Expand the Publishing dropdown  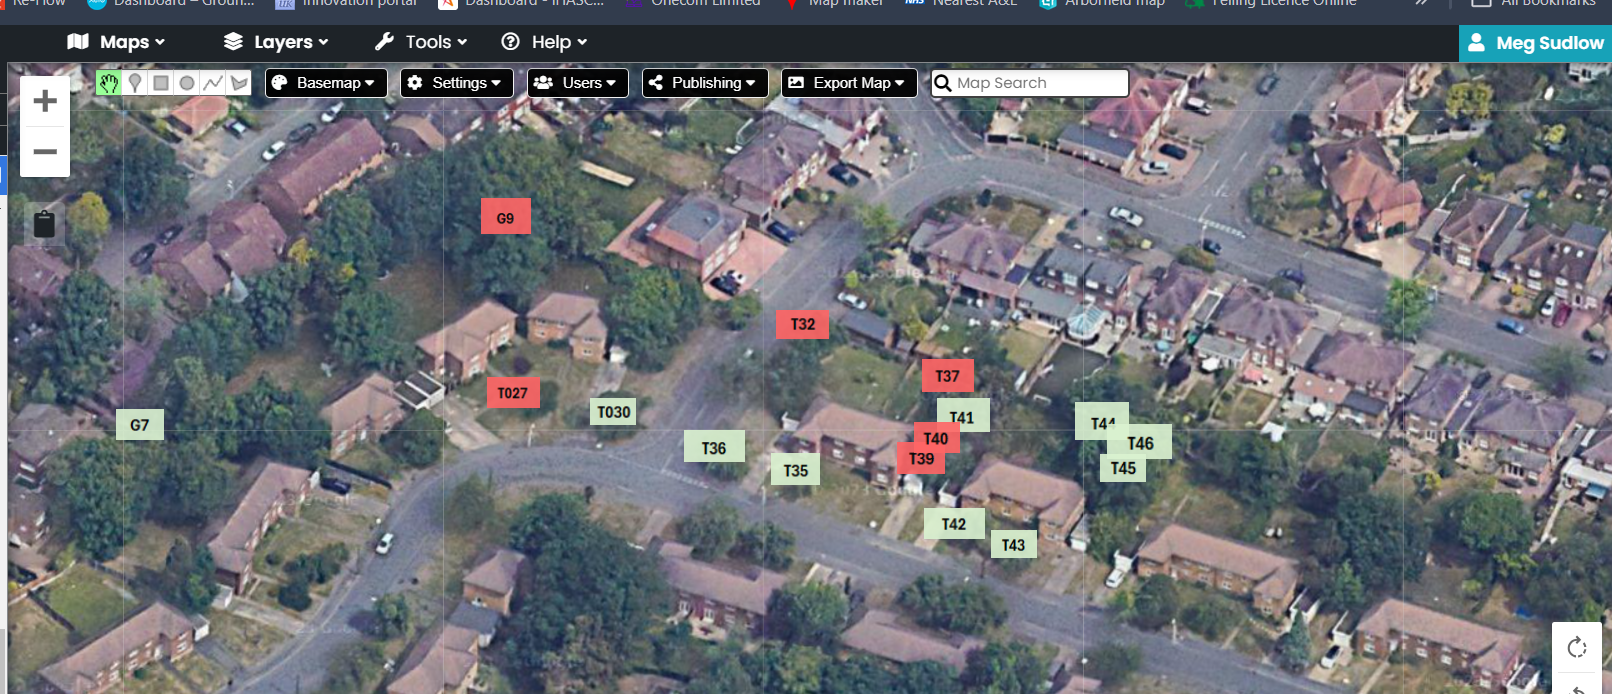click(x=705, y=83)
